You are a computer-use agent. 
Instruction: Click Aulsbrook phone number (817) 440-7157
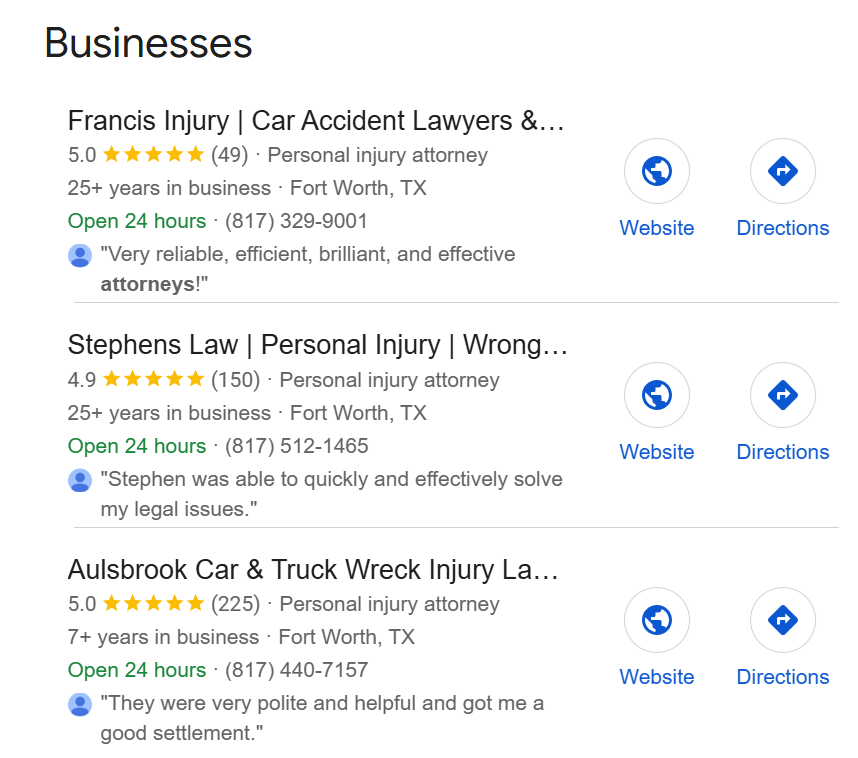(296, 670)
